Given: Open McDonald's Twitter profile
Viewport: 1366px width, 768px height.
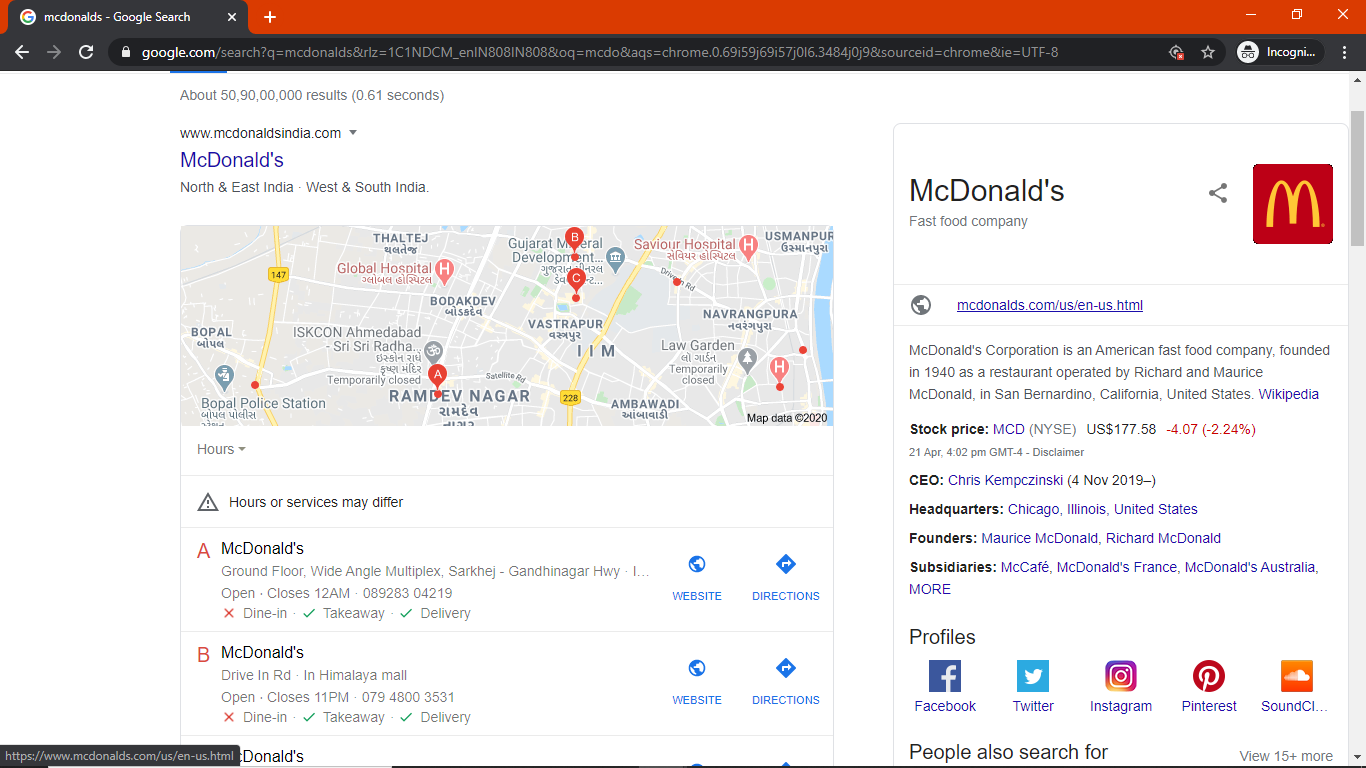Looking at the screenshot, I should tap(1032, 676).
